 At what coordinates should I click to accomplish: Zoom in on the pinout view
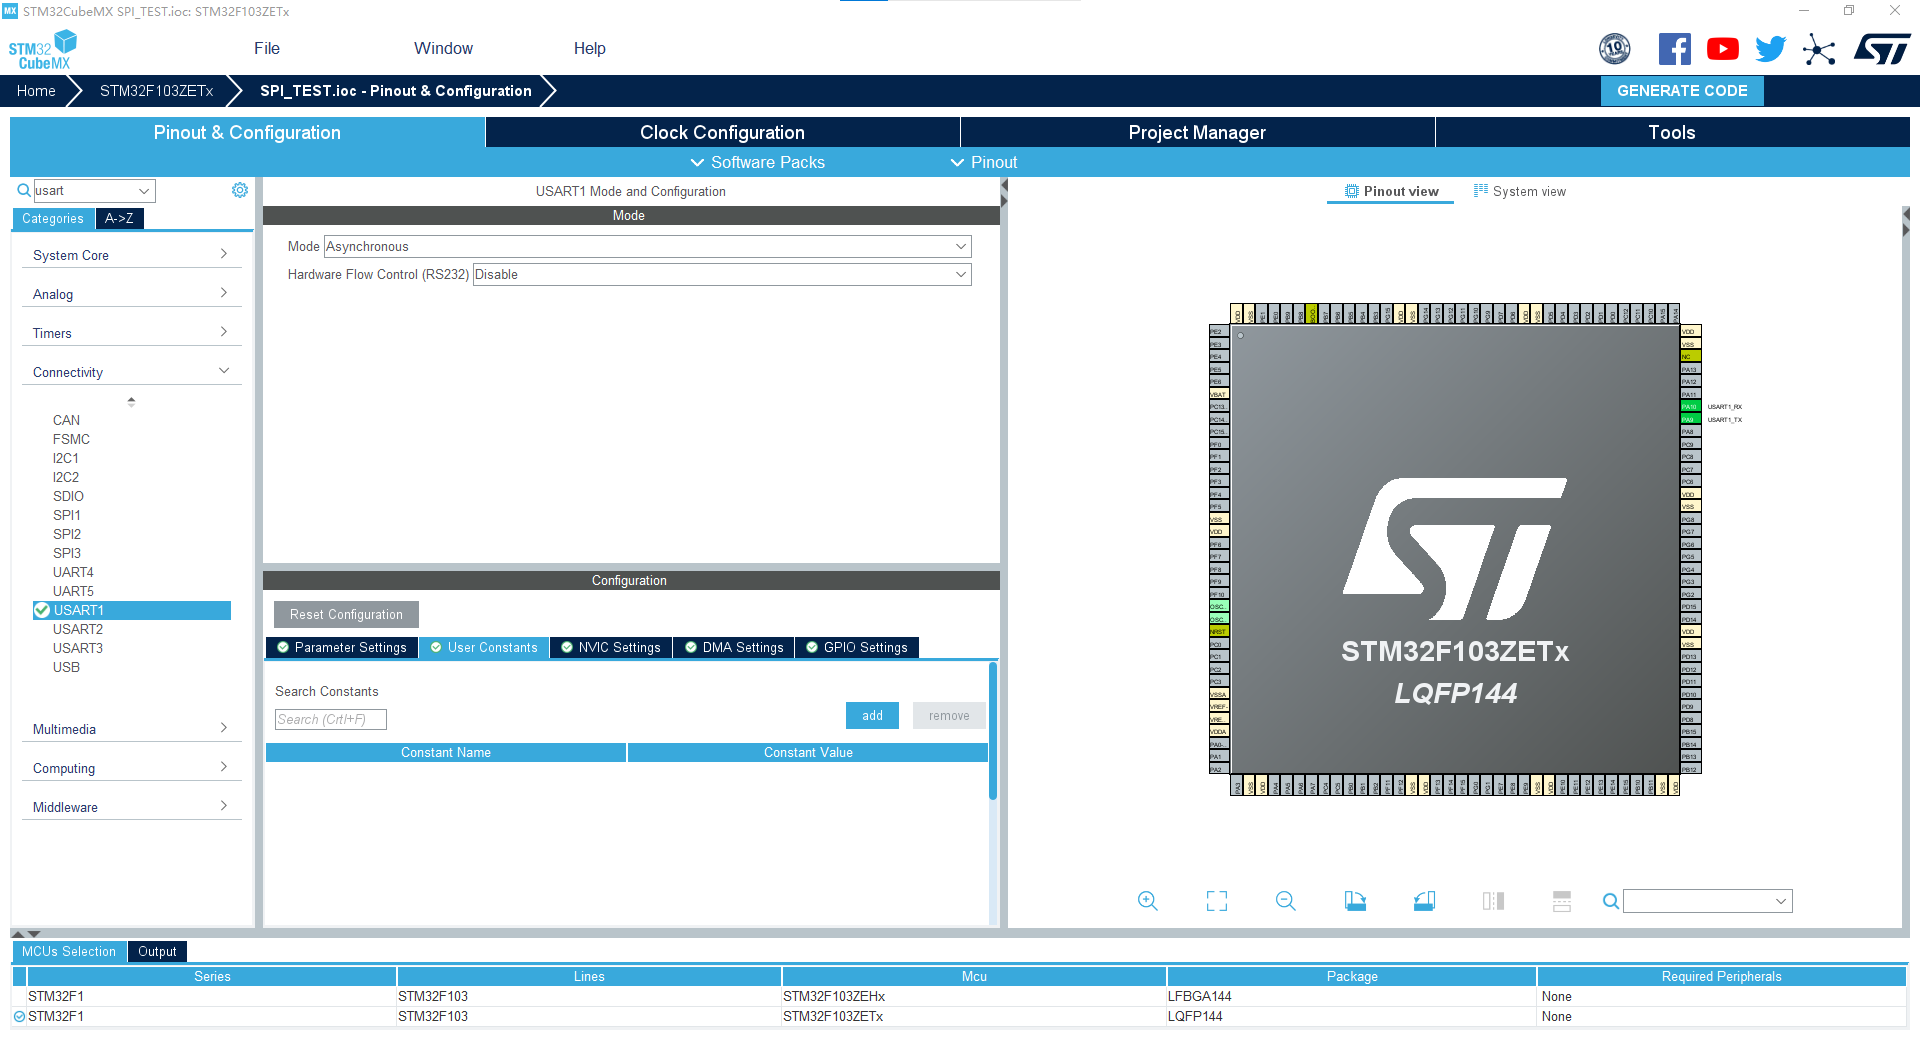(x=1147, y=901)
